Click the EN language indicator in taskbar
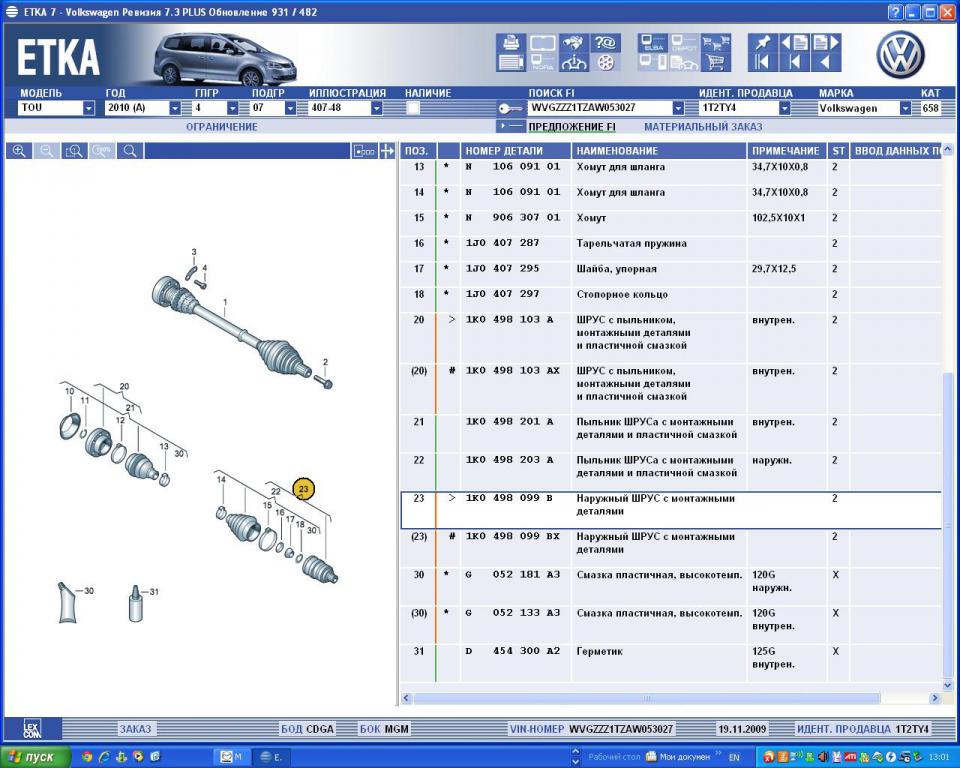Image resolution: width=960 pixels, height=768 pixels. pyautogui.click(x=734, y=758)
